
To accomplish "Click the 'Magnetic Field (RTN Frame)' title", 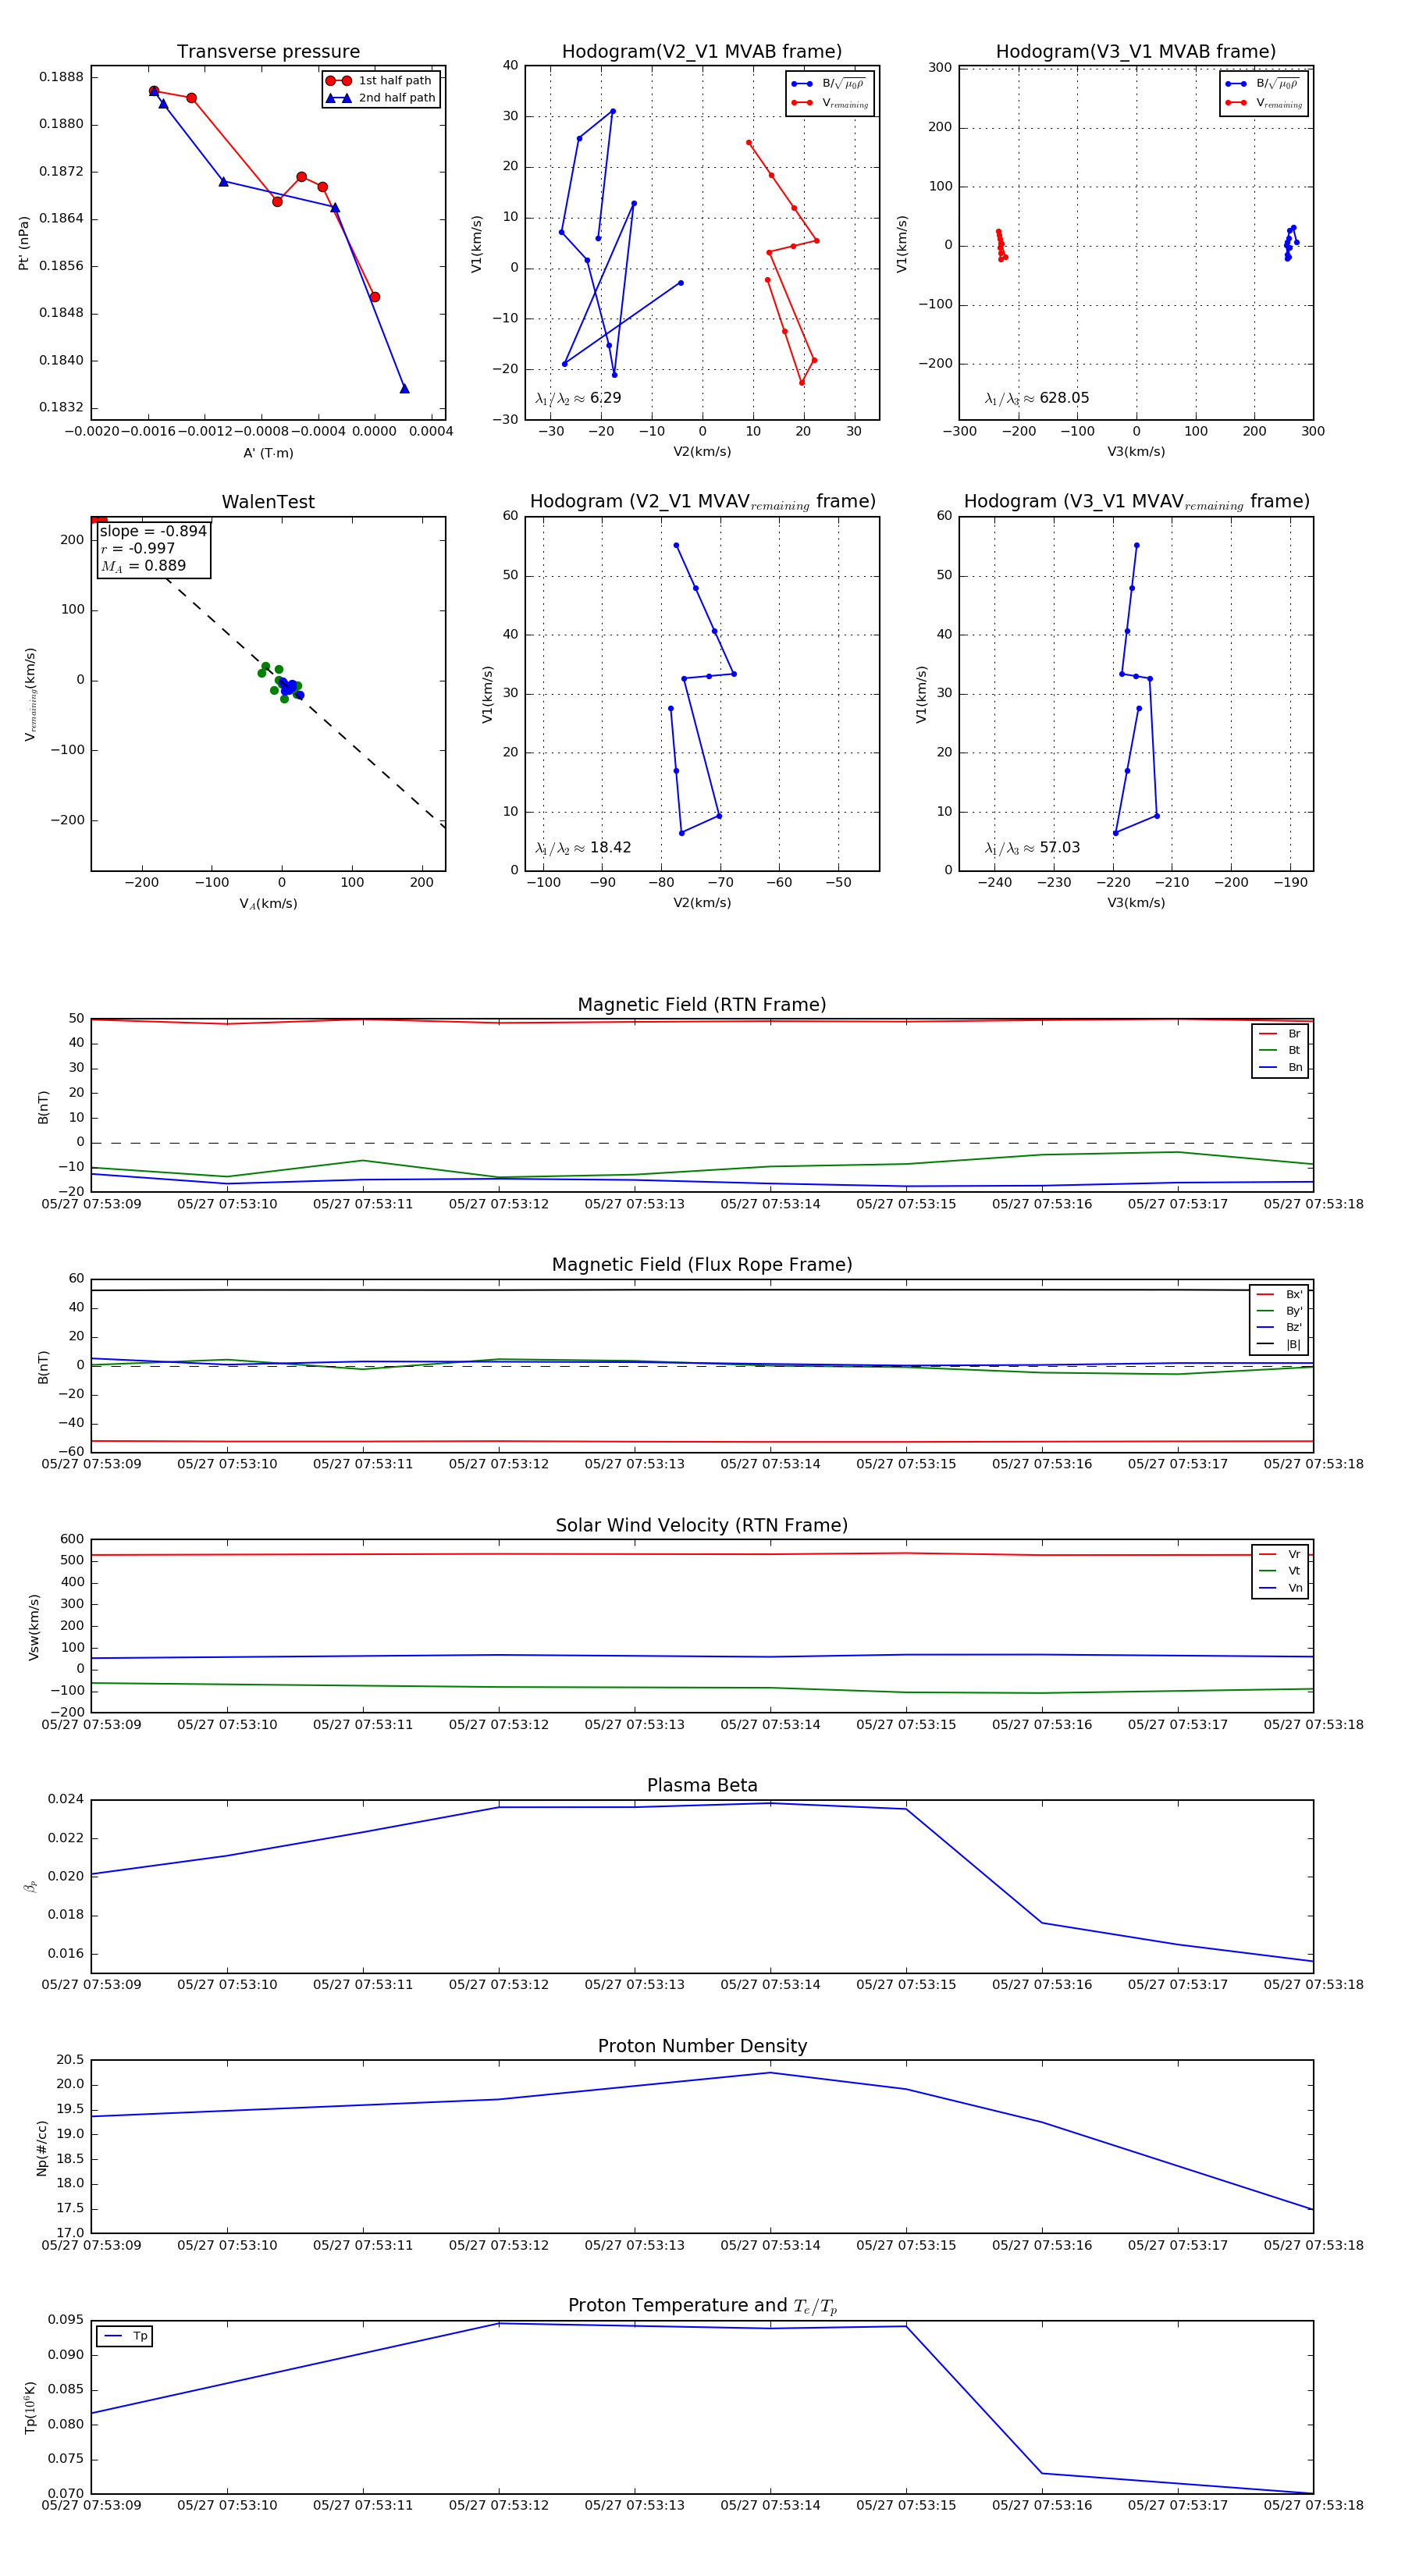I will 702,1005.
